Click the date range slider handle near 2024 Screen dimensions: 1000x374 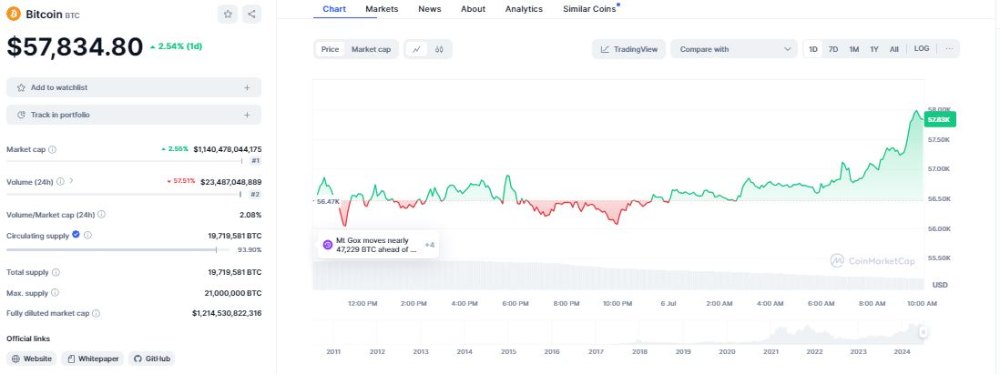[923, 331]
